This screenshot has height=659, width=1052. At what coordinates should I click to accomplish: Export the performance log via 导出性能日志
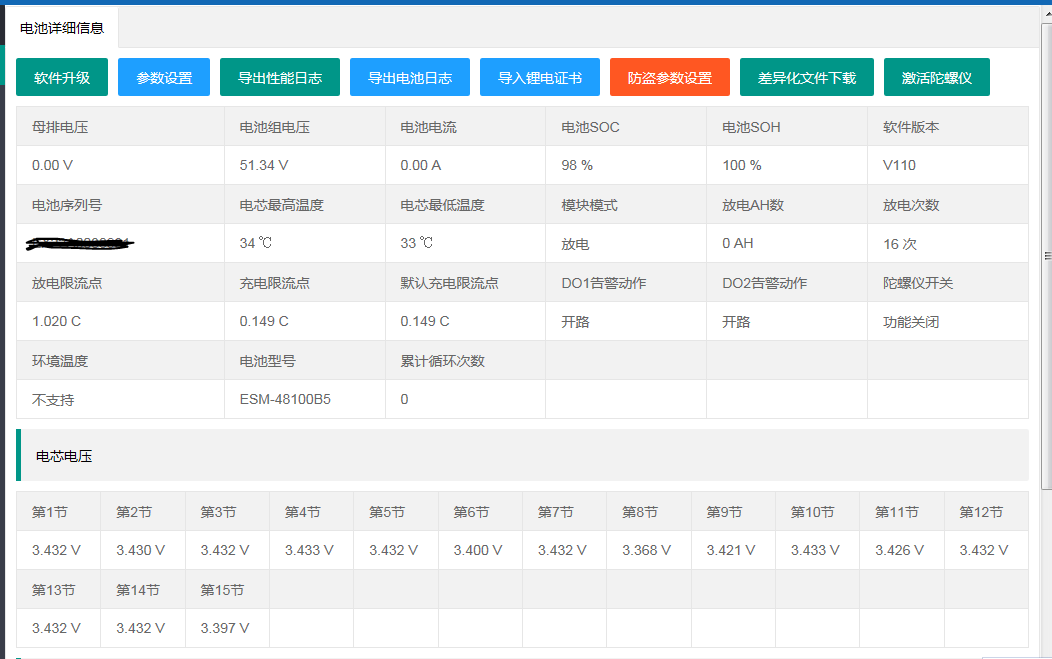click(x=280, y=76)
